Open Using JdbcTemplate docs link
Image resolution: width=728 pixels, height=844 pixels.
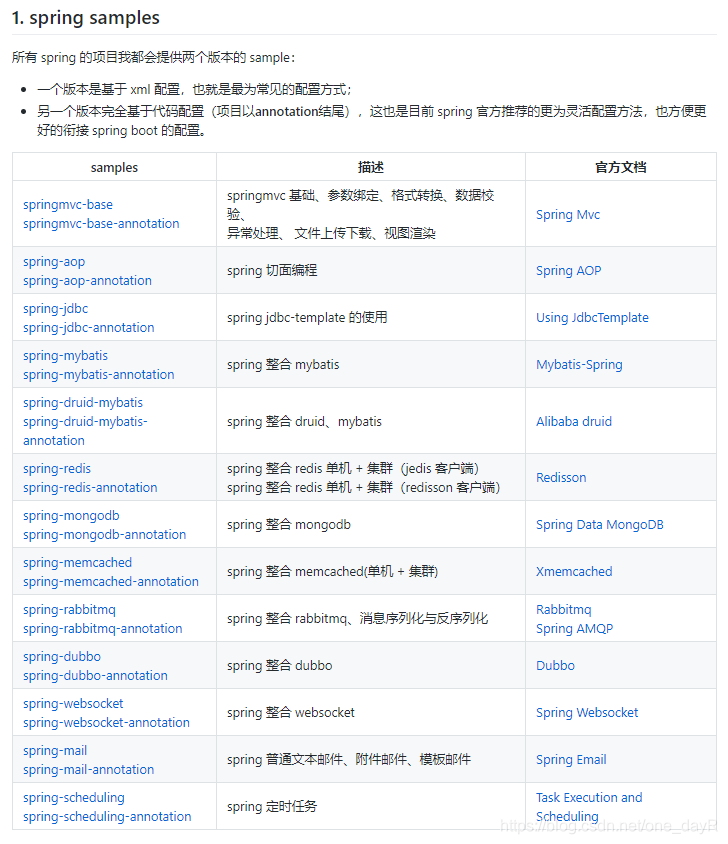[592, 318]
